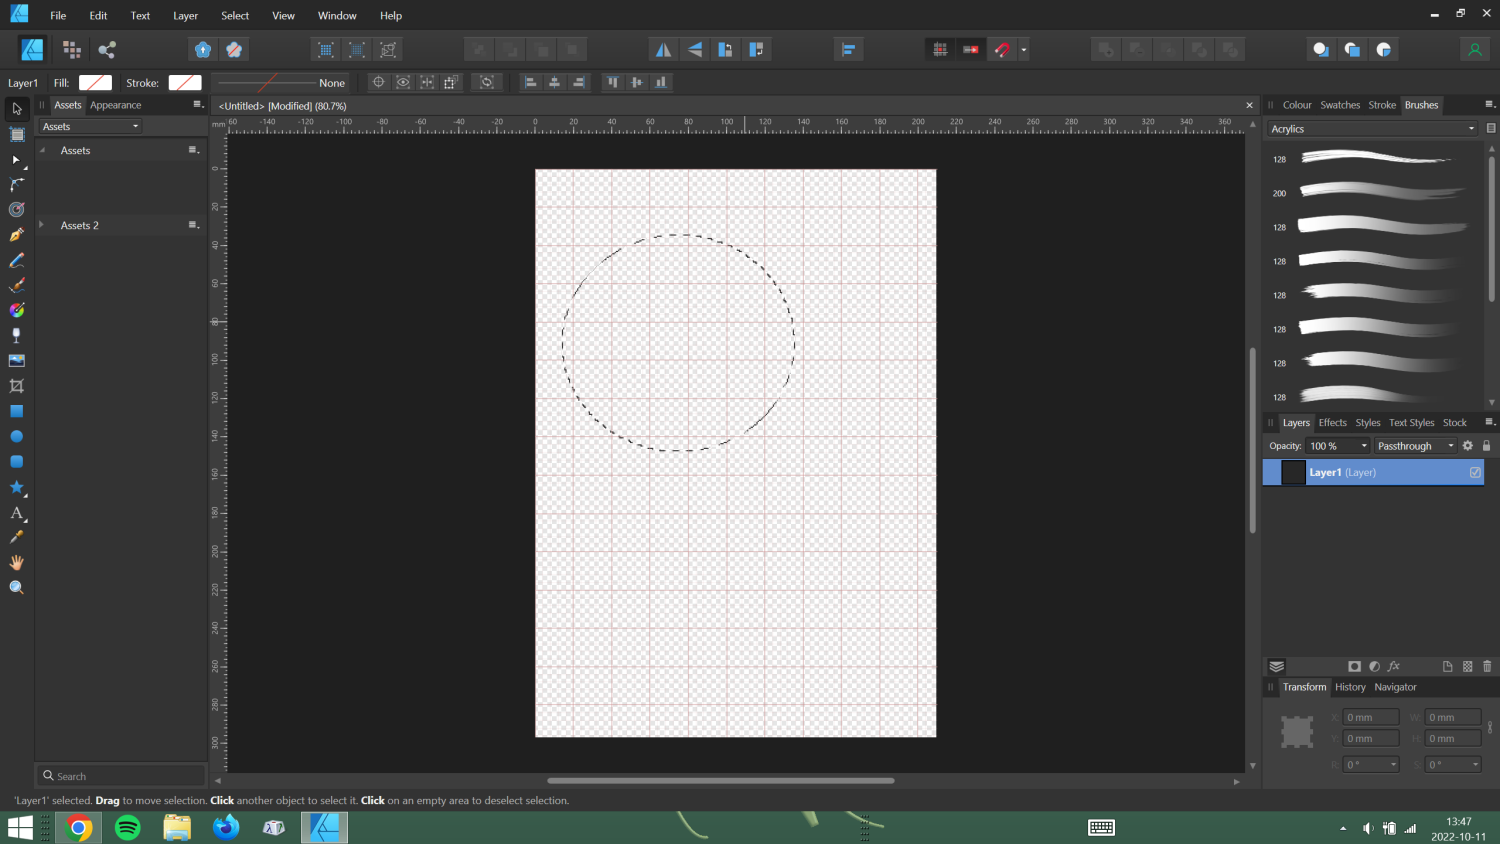
Task: Switch to the Swatches tab
Action: pyautogui.click(x=1339, y=105)
